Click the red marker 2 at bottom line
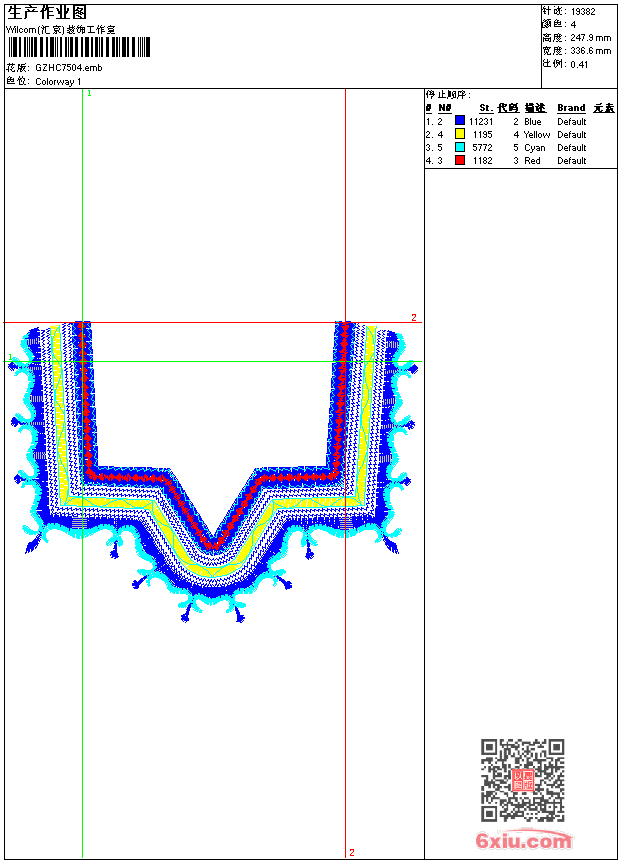Viewport: 620px width, 860px height. (x=352, y=852)
